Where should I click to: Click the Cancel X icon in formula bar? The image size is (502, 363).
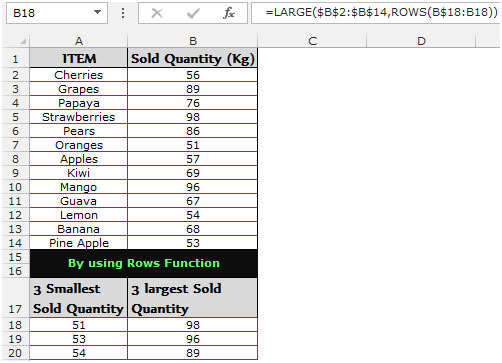point(157,13)
